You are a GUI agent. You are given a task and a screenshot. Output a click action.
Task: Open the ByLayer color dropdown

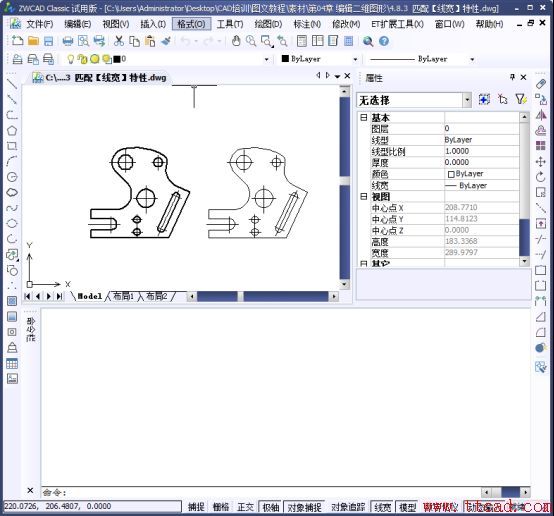click(320, 59)
